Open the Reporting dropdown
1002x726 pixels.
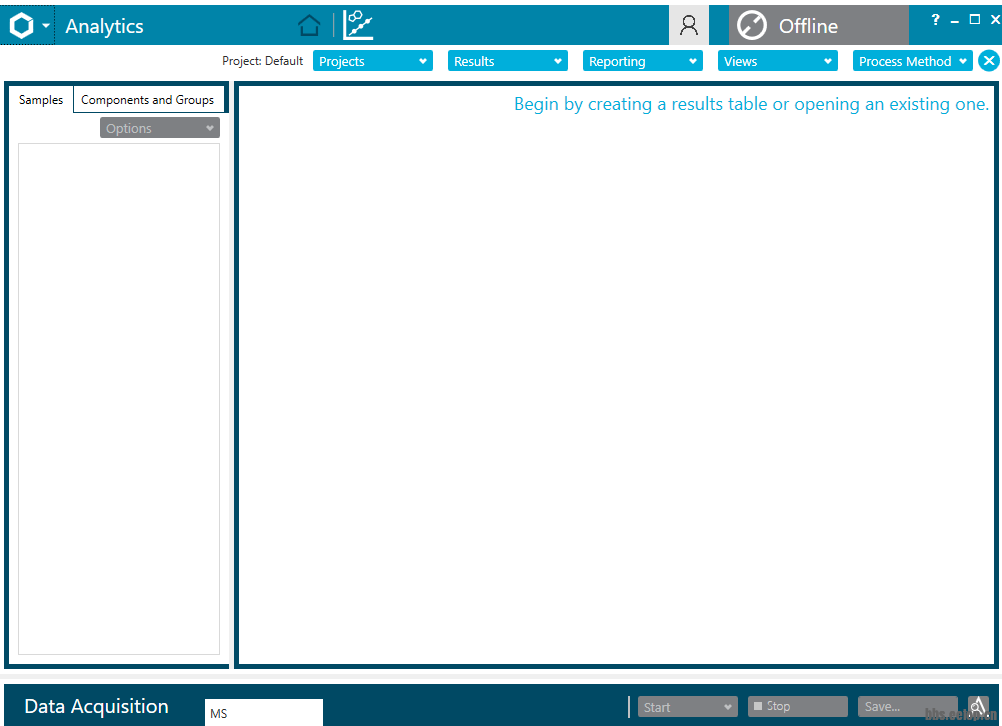(x=643, y=61)
